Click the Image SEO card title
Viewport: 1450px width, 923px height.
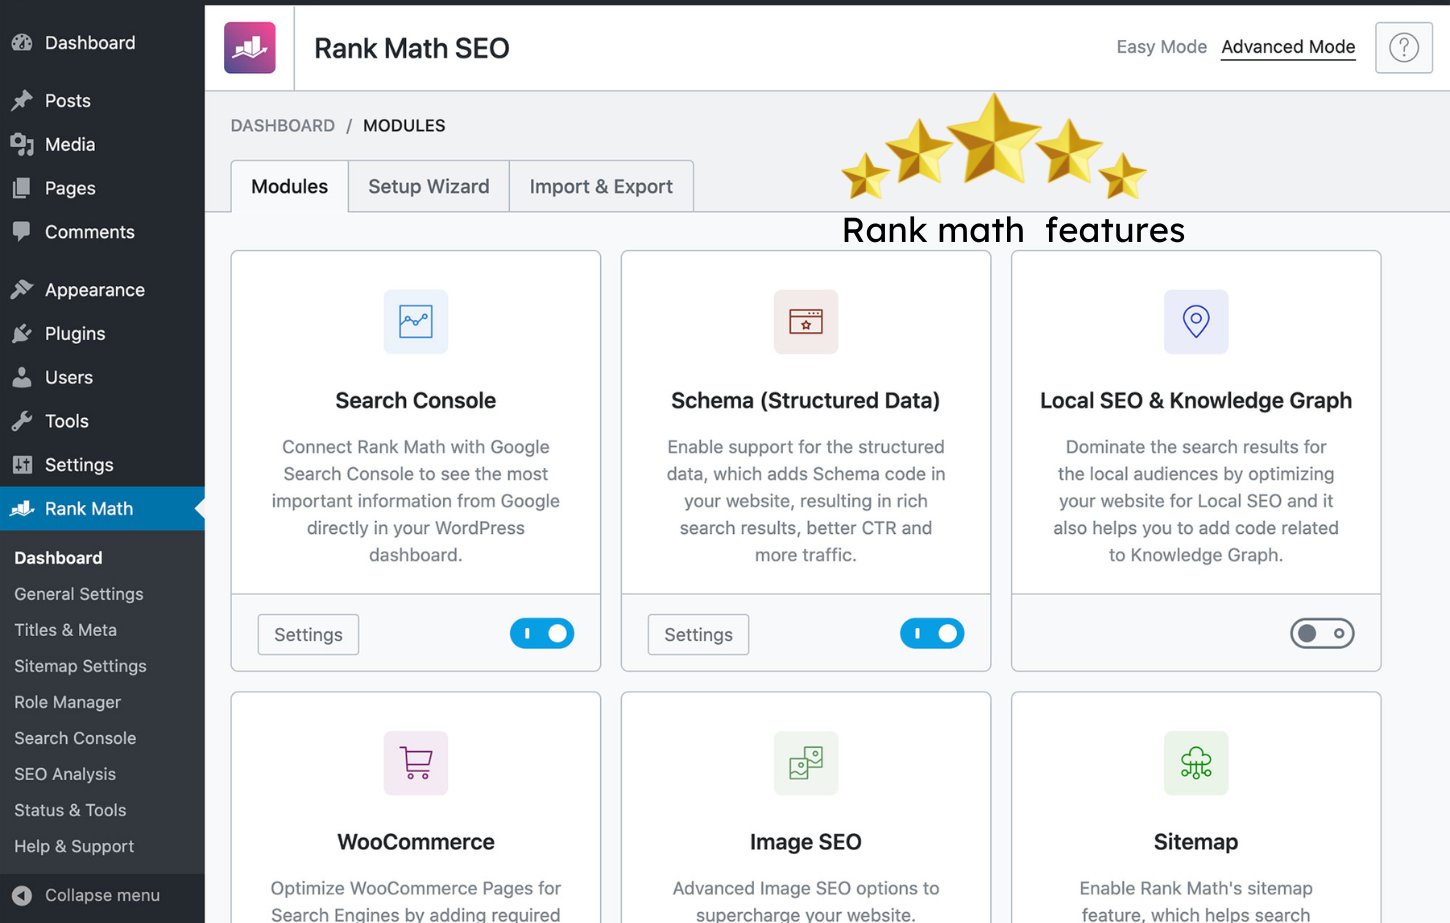coord(805,841)
